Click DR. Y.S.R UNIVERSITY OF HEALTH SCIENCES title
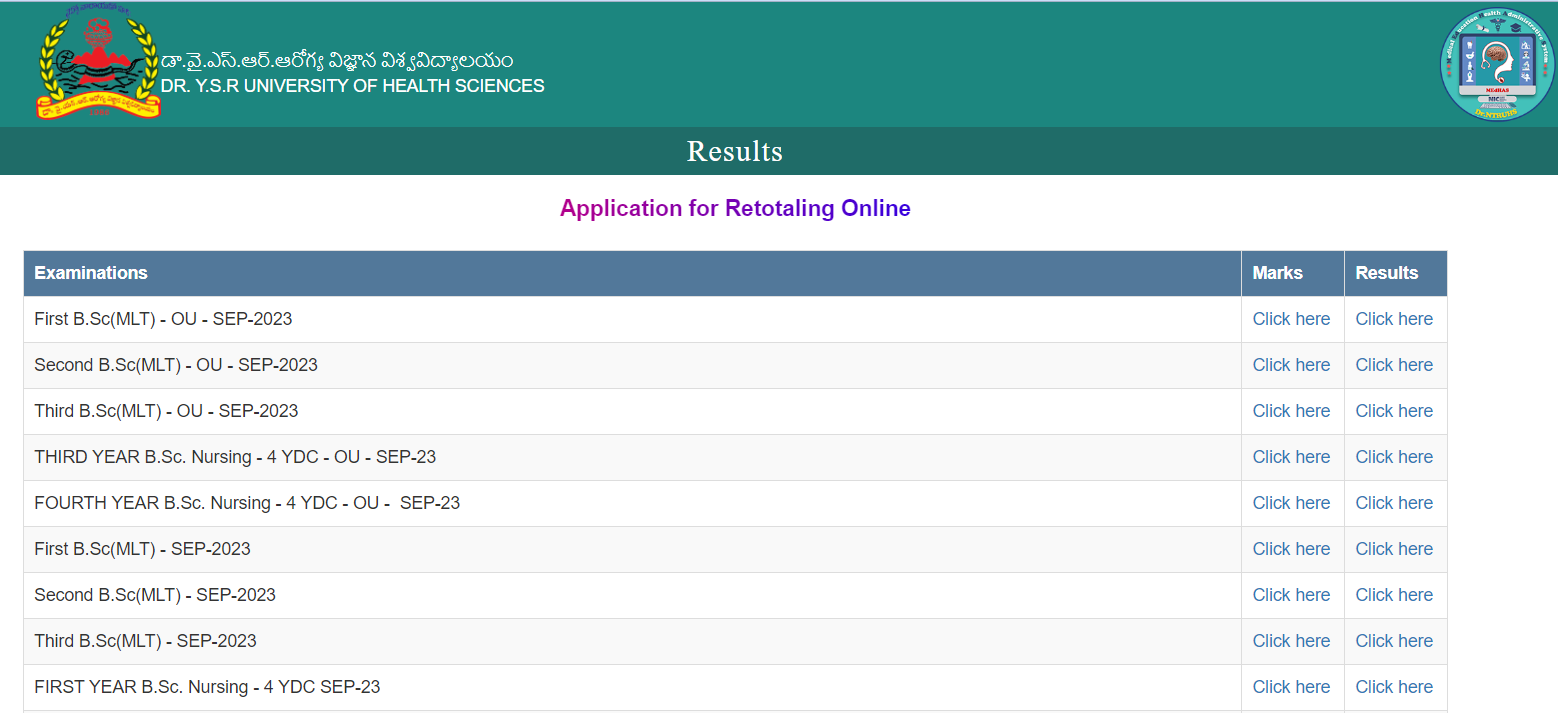The image size is (1558, 713). [x=353, y=86]
